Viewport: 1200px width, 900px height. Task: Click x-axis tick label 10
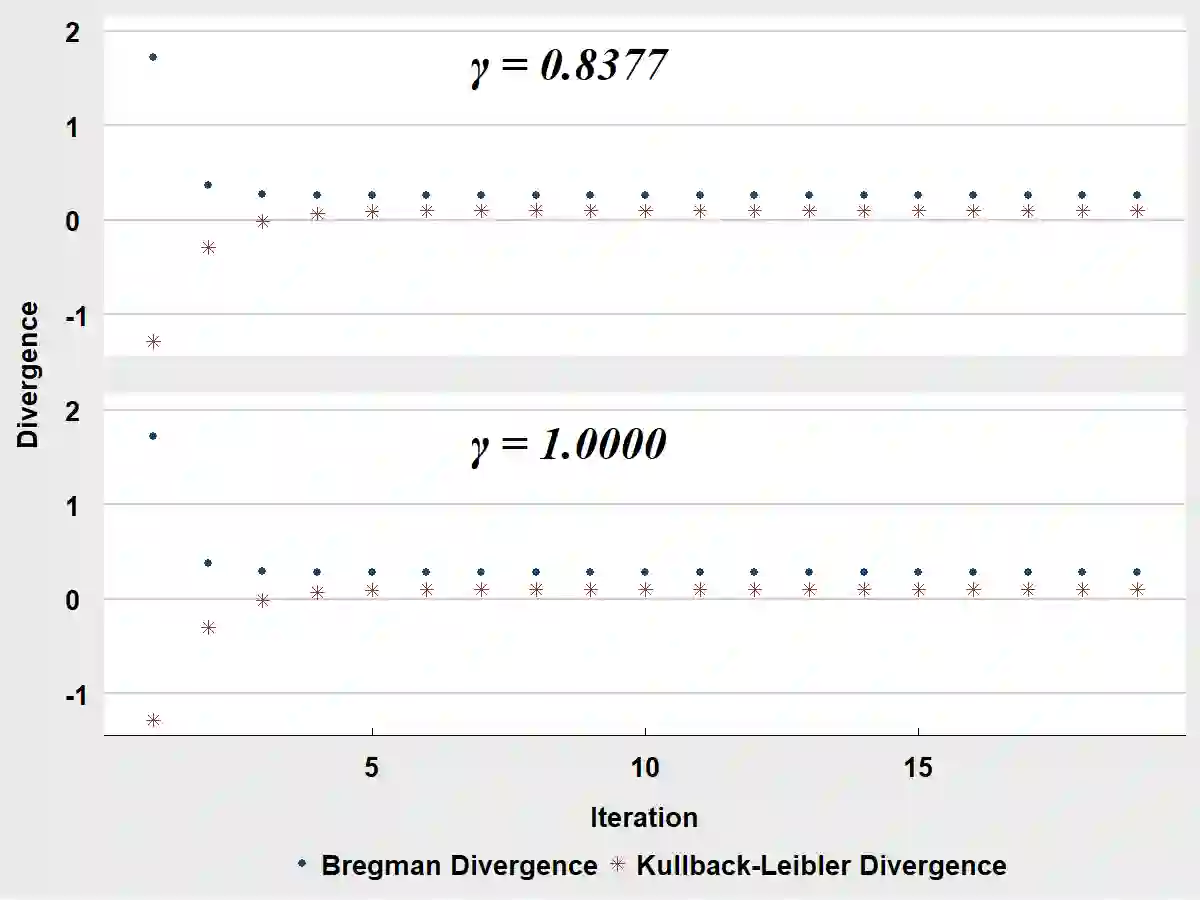pyautogui.click(x=645, y=768)
